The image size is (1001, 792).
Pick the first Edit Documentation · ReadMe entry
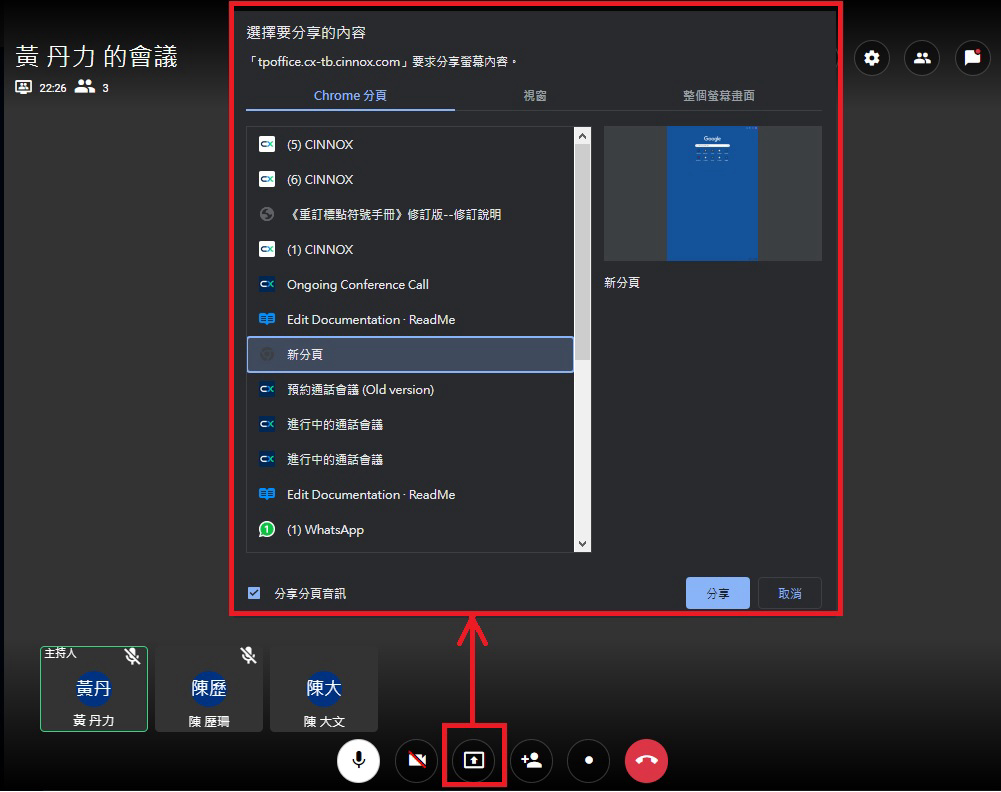[410, 320]
